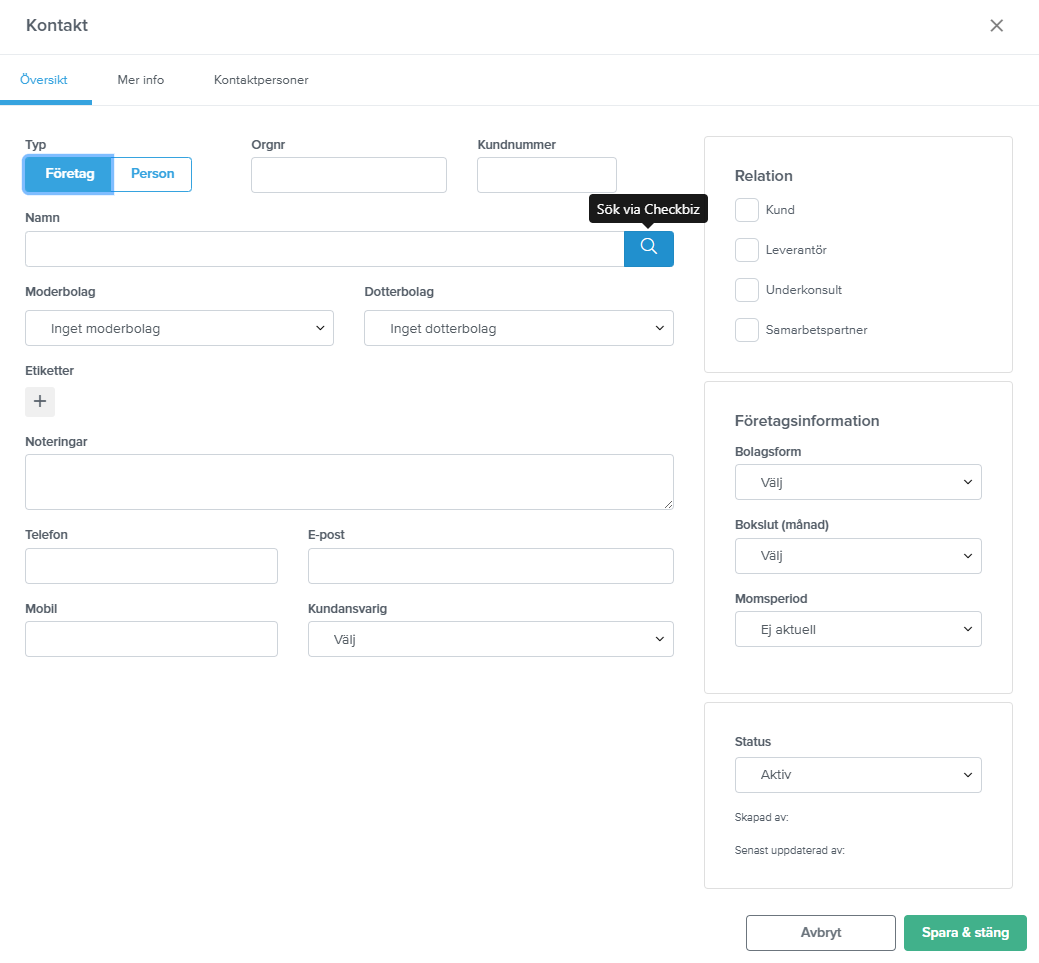Toggle the Samarbetspartner checkbox

[x=747, y=330]
